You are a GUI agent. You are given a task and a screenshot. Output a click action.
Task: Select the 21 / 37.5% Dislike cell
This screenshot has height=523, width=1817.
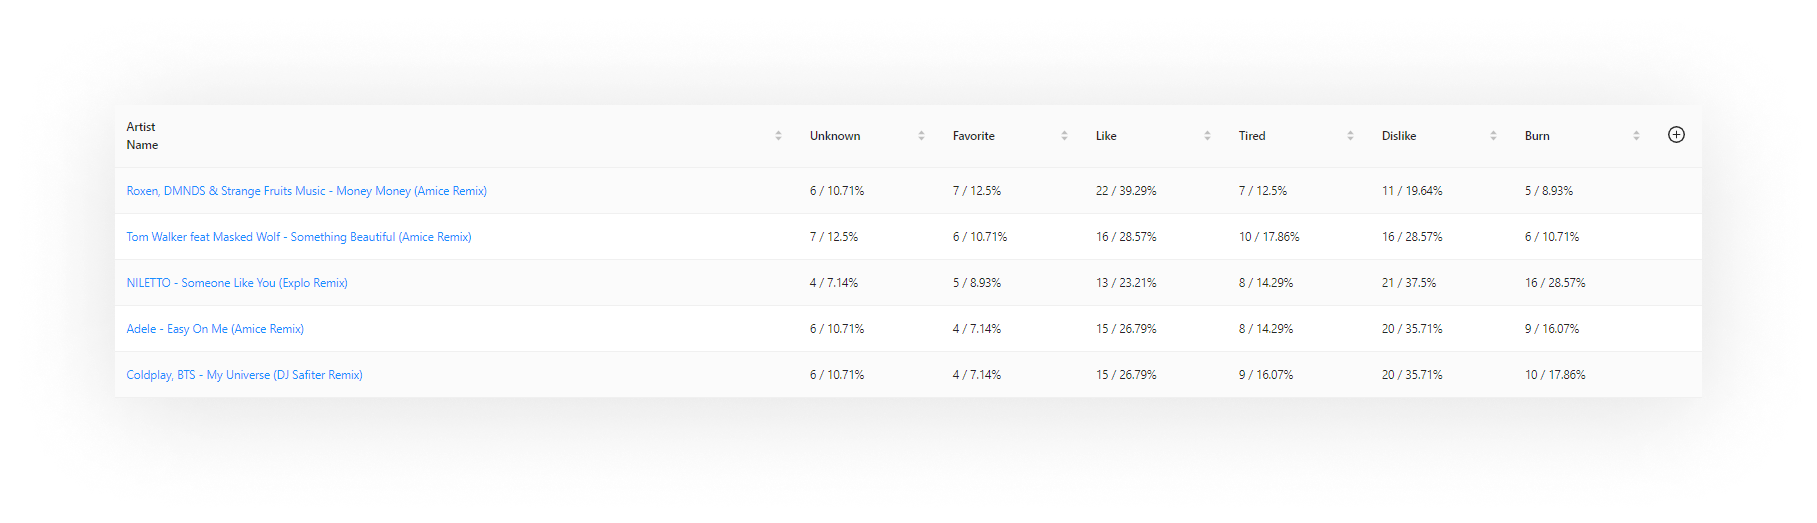click(1409, 283)
